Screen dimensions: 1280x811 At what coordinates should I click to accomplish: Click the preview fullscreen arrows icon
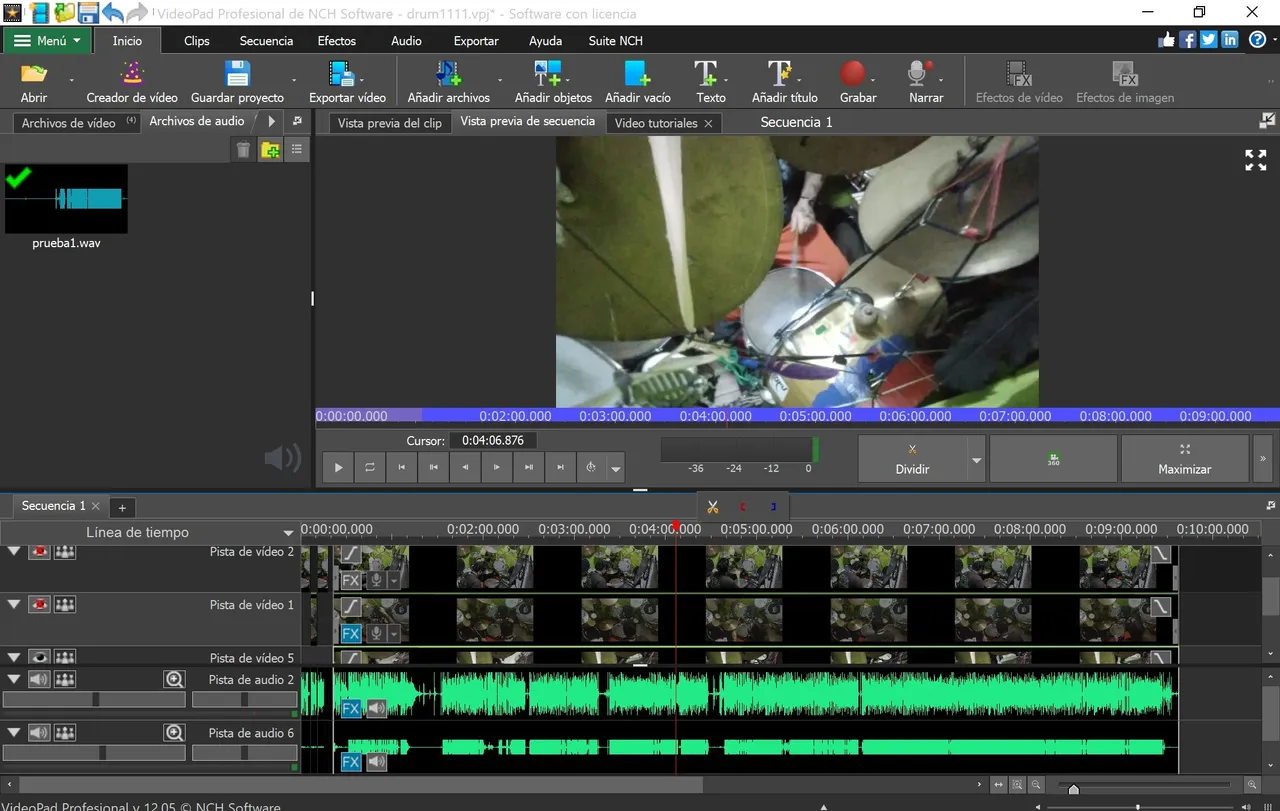click(1256, 160)
